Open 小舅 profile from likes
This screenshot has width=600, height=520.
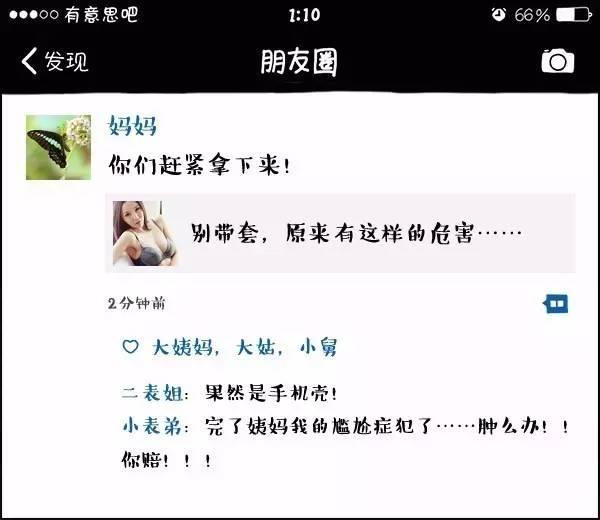(x=318, y=347)
